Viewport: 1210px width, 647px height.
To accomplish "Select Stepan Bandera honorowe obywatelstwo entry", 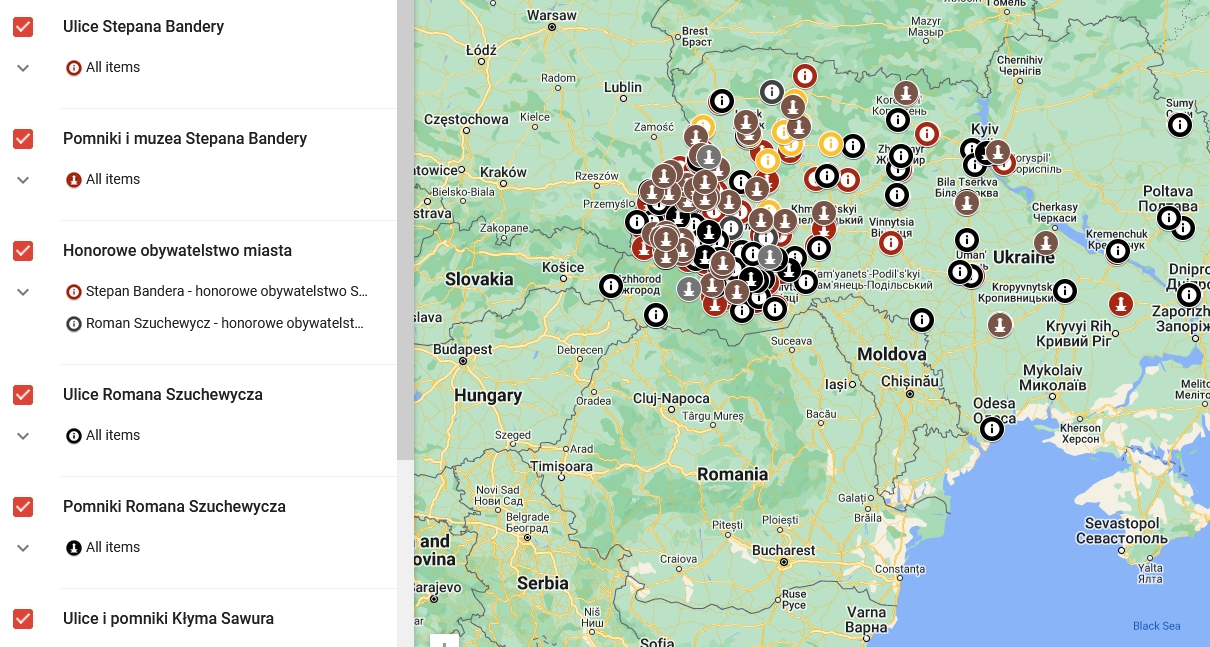I will tap(226, 292).
